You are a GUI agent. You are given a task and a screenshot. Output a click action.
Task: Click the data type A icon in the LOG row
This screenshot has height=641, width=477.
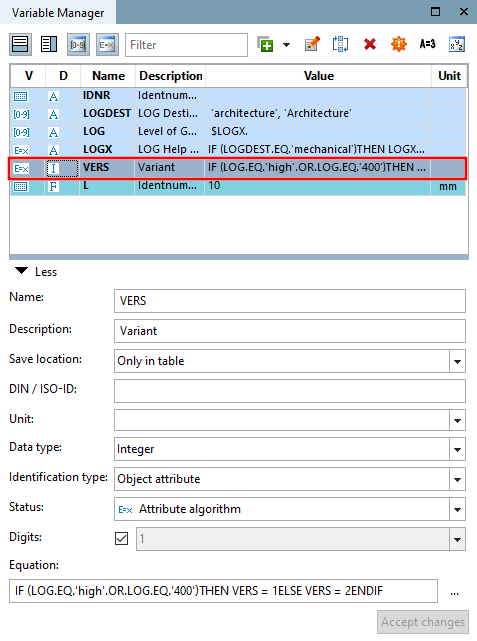(x=53, y=132)
